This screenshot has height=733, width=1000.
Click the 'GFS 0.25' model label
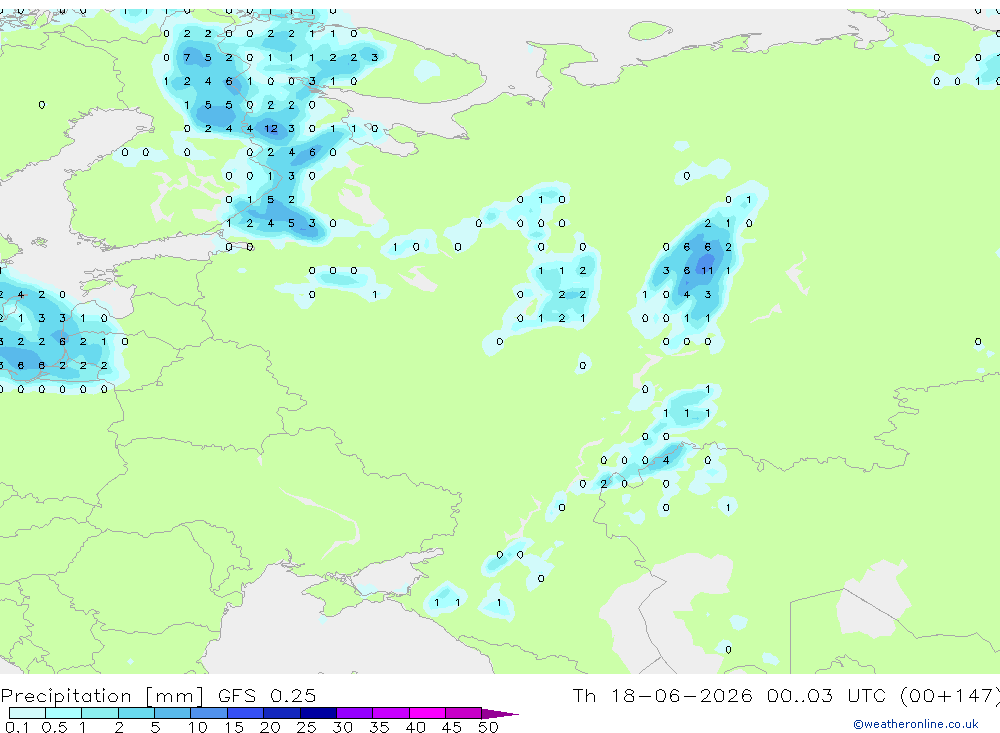click(x=267, y=695)
